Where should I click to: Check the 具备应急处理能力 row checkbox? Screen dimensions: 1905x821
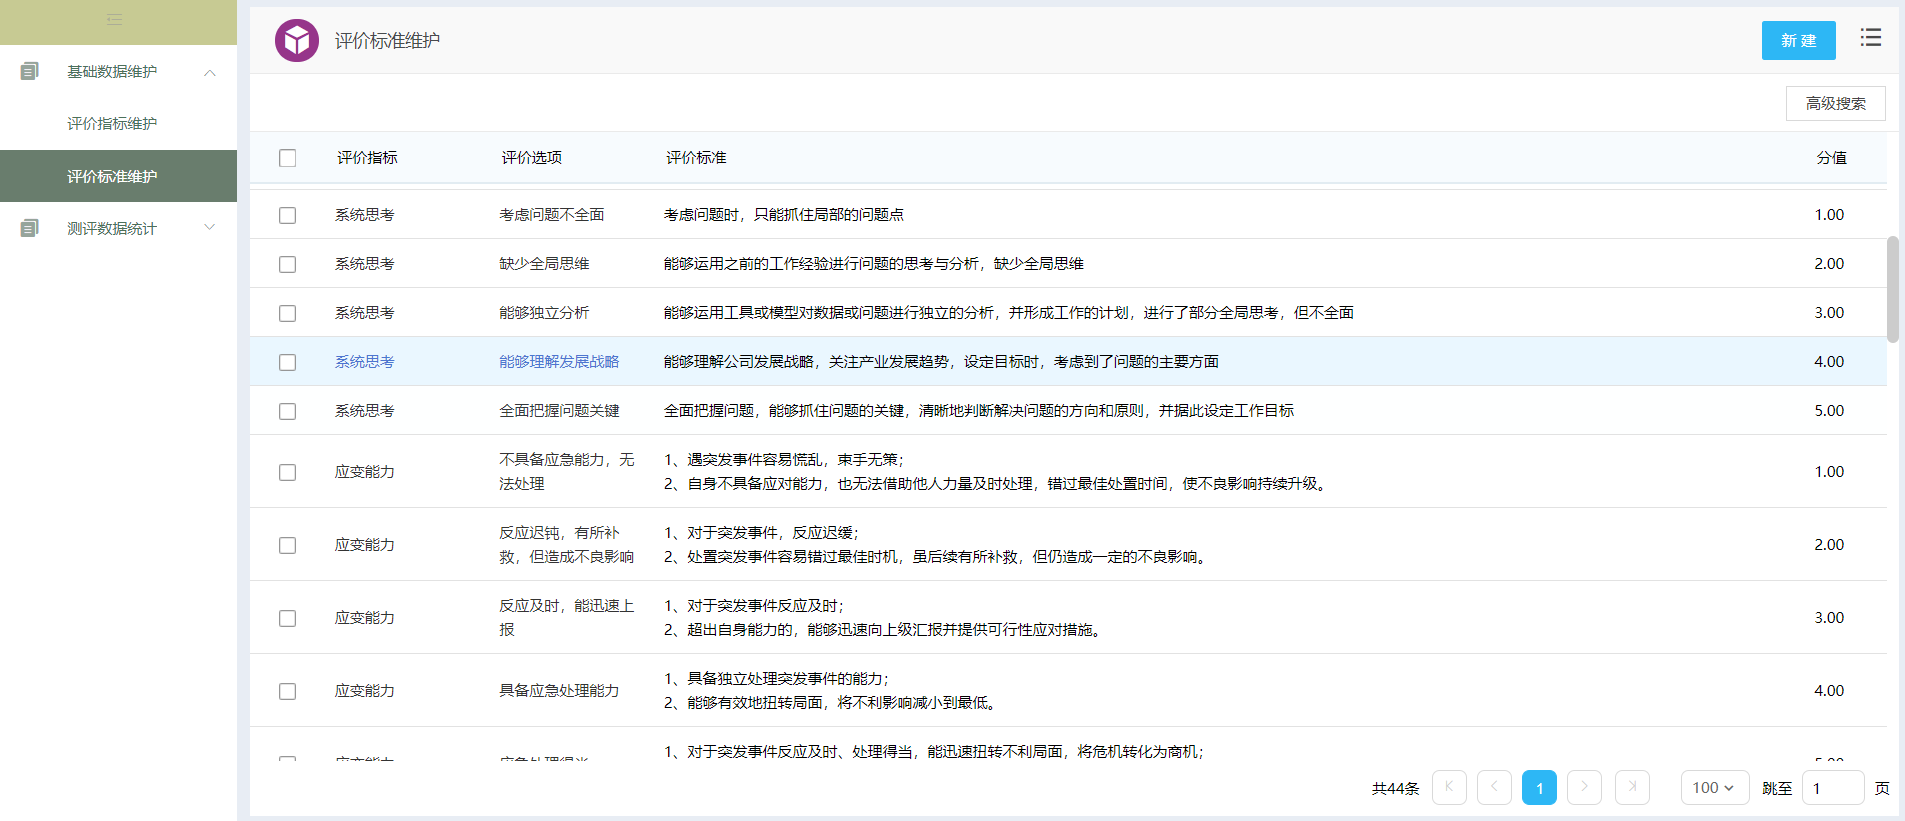click(x=288, y=691)
